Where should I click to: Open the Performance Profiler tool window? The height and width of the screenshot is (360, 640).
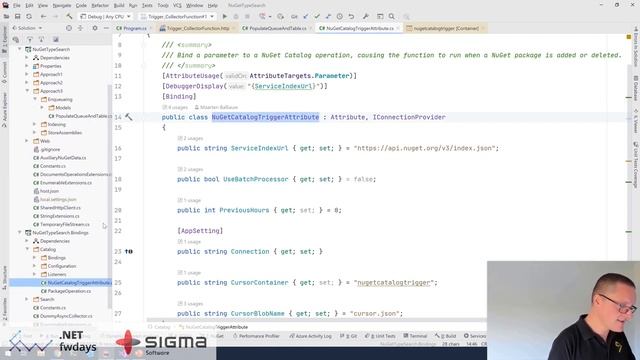pos(256,336)
